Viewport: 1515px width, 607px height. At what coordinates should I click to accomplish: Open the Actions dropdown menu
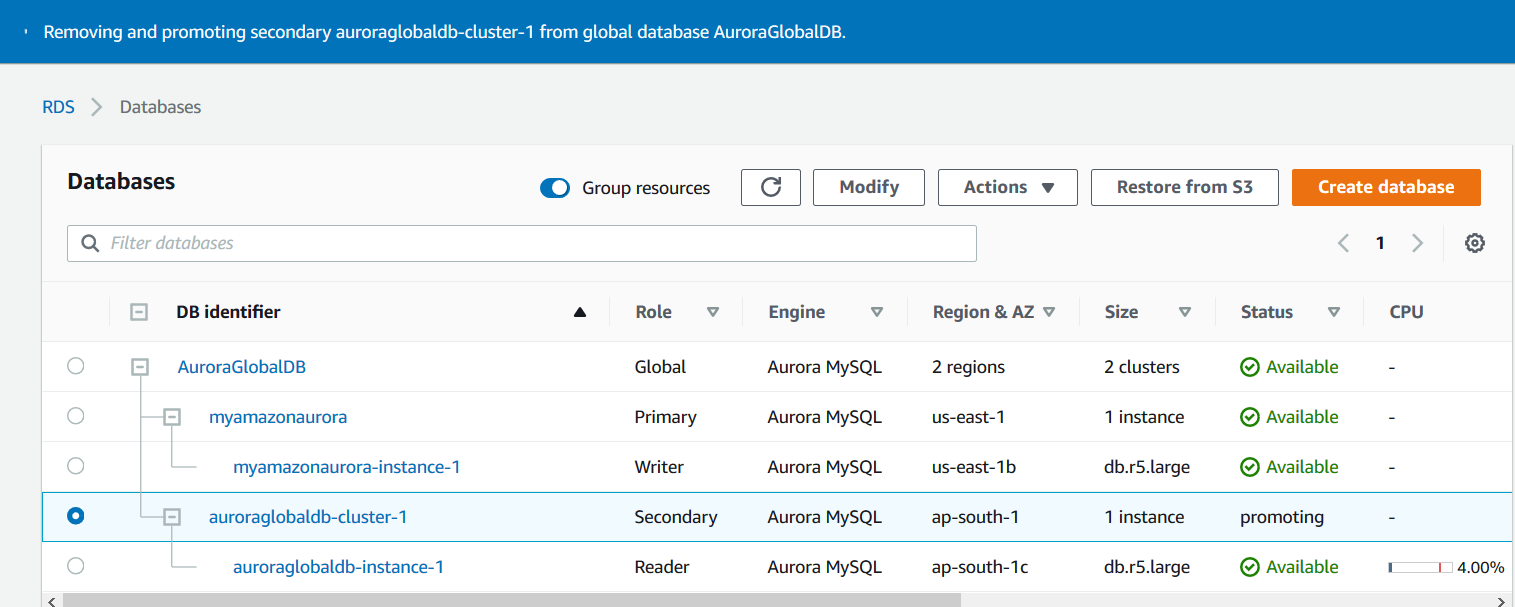click(x=1007, y=187)
